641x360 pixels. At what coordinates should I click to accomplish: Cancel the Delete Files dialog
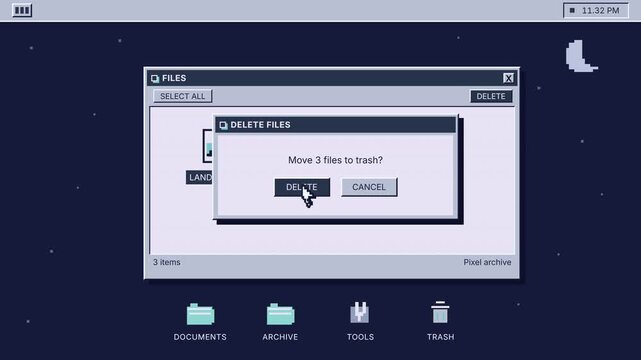coord(369,187)
